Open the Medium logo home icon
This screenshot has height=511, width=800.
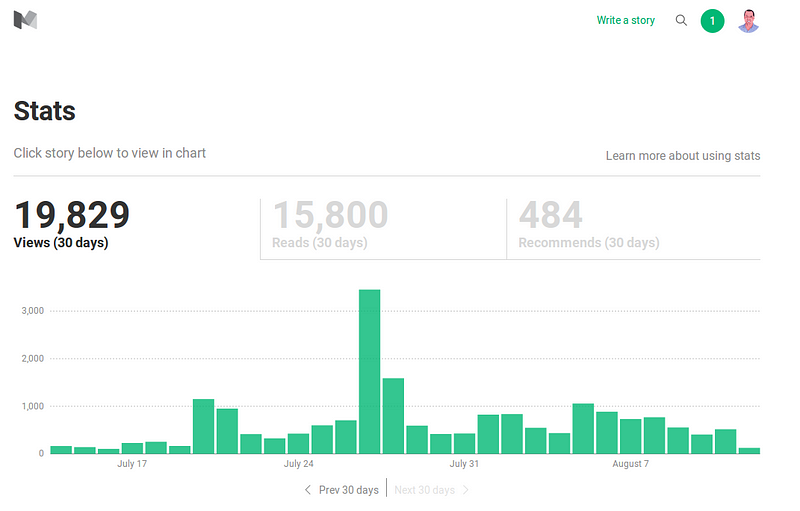(25, 20)
